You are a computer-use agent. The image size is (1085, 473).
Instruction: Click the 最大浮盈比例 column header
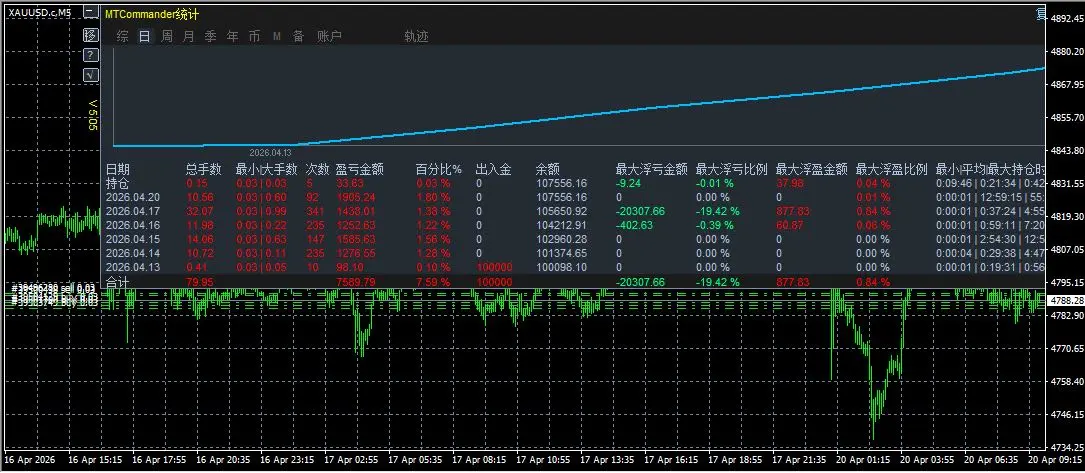(x=891, y=169)
